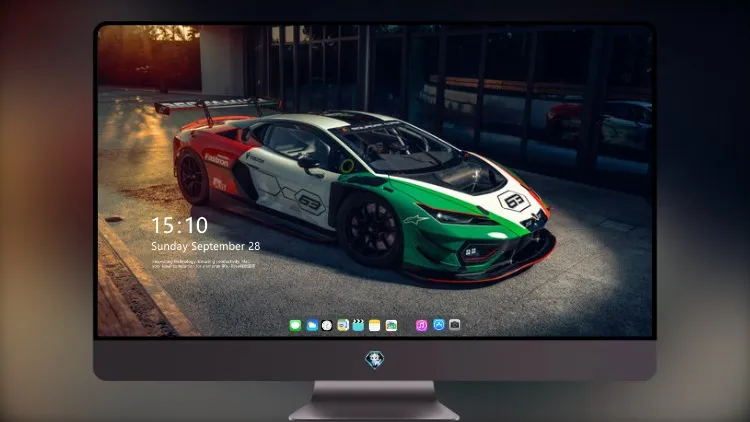The height and width of the screenshot is (422, 750).
Task: Click the logo badge on the monitor chin
Action: tap(375, 360)
